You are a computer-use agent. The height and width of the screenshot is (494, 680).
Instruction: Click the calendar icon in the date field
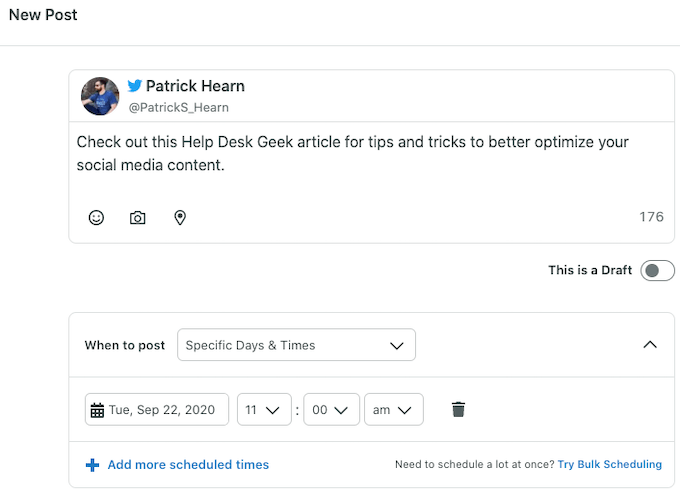tap(97, 410)
